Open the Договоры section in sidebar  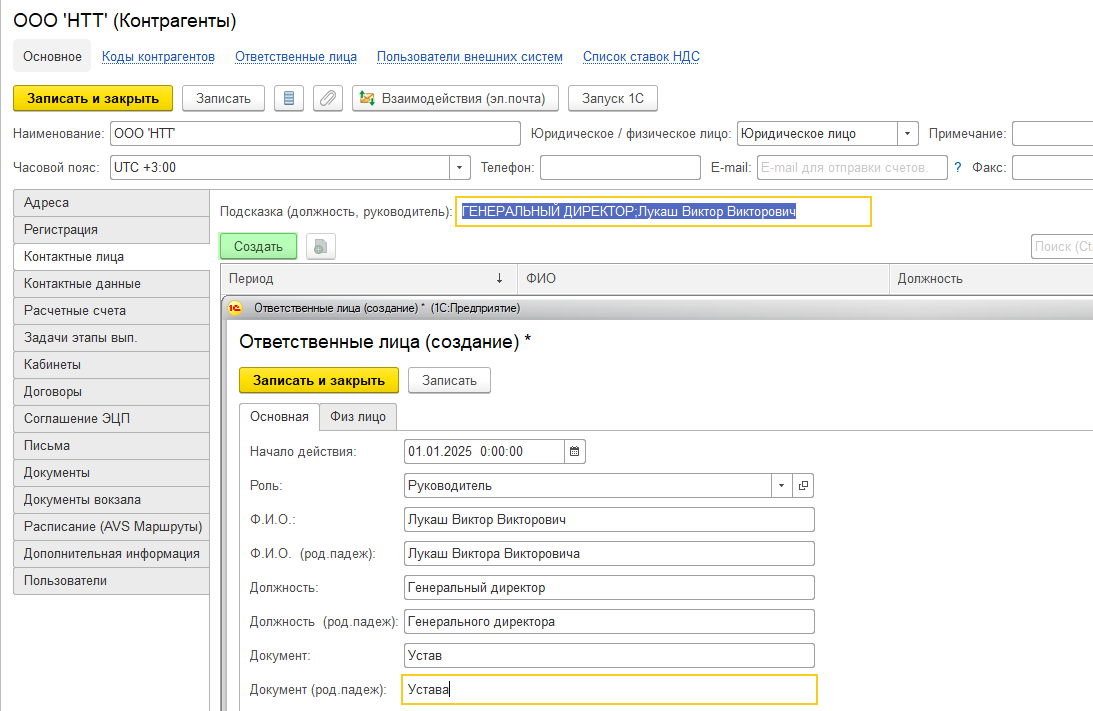[53, 392]
